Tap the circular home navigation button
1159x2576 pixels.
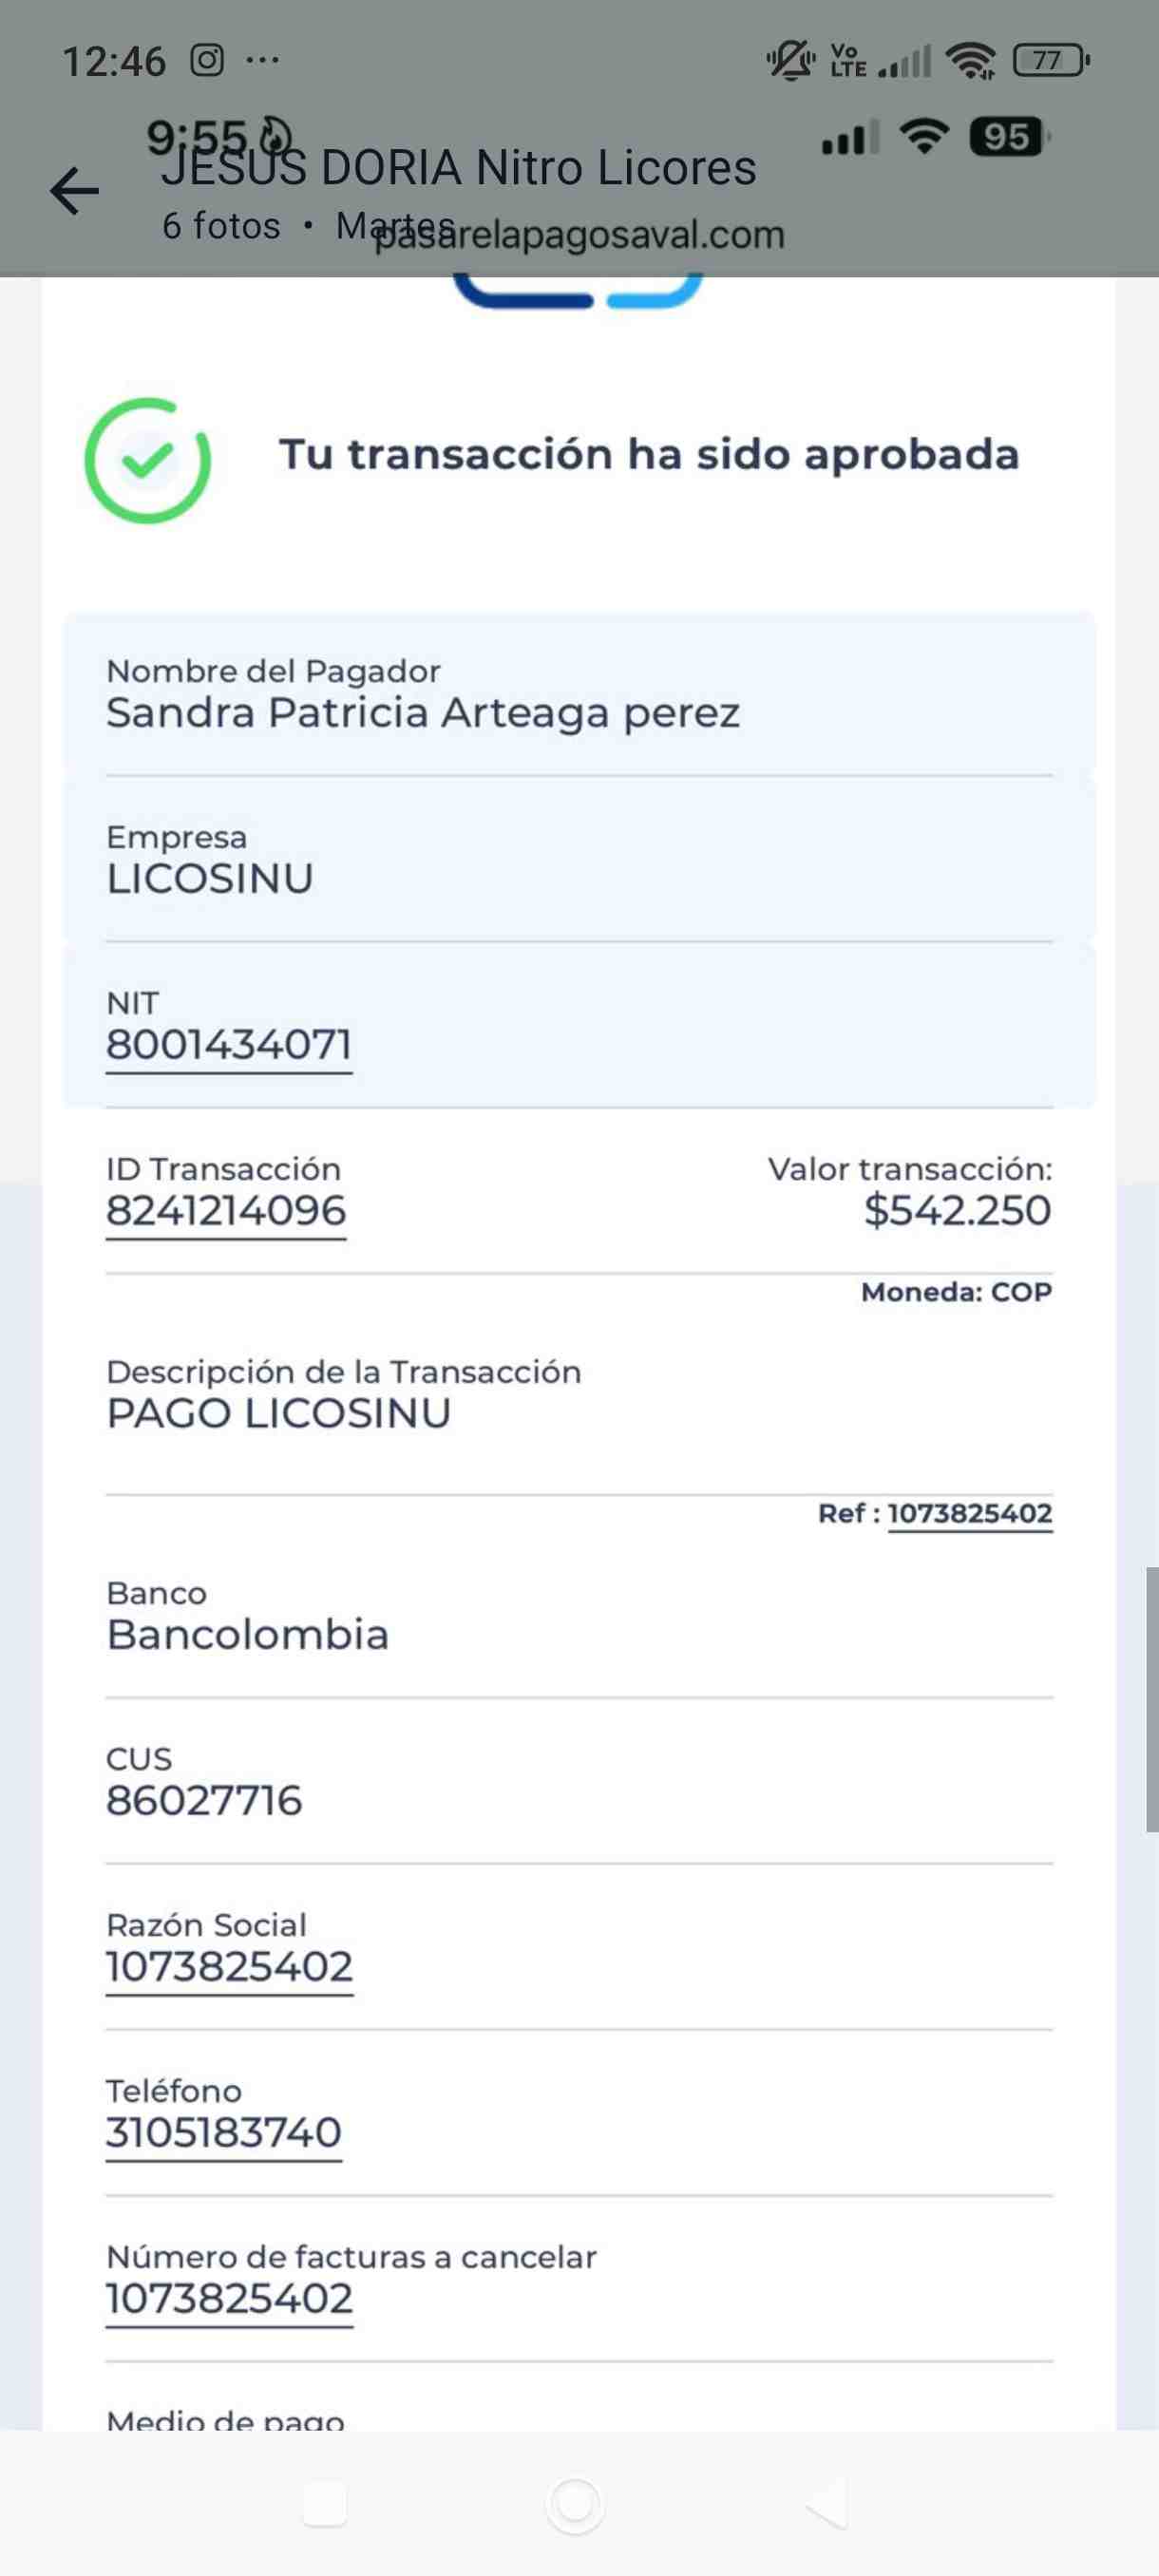pyautogui.click(x=575, y=2505)
